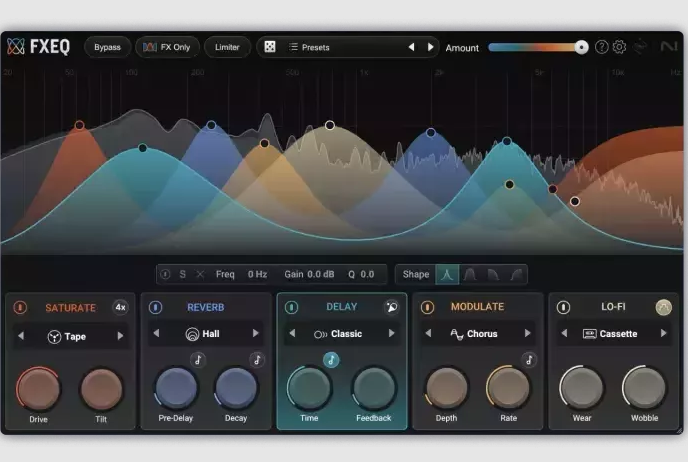The width and height of the screenshot is (688, 462).
Task: Click the Delay Feedback knob
Action: [374, 388]
